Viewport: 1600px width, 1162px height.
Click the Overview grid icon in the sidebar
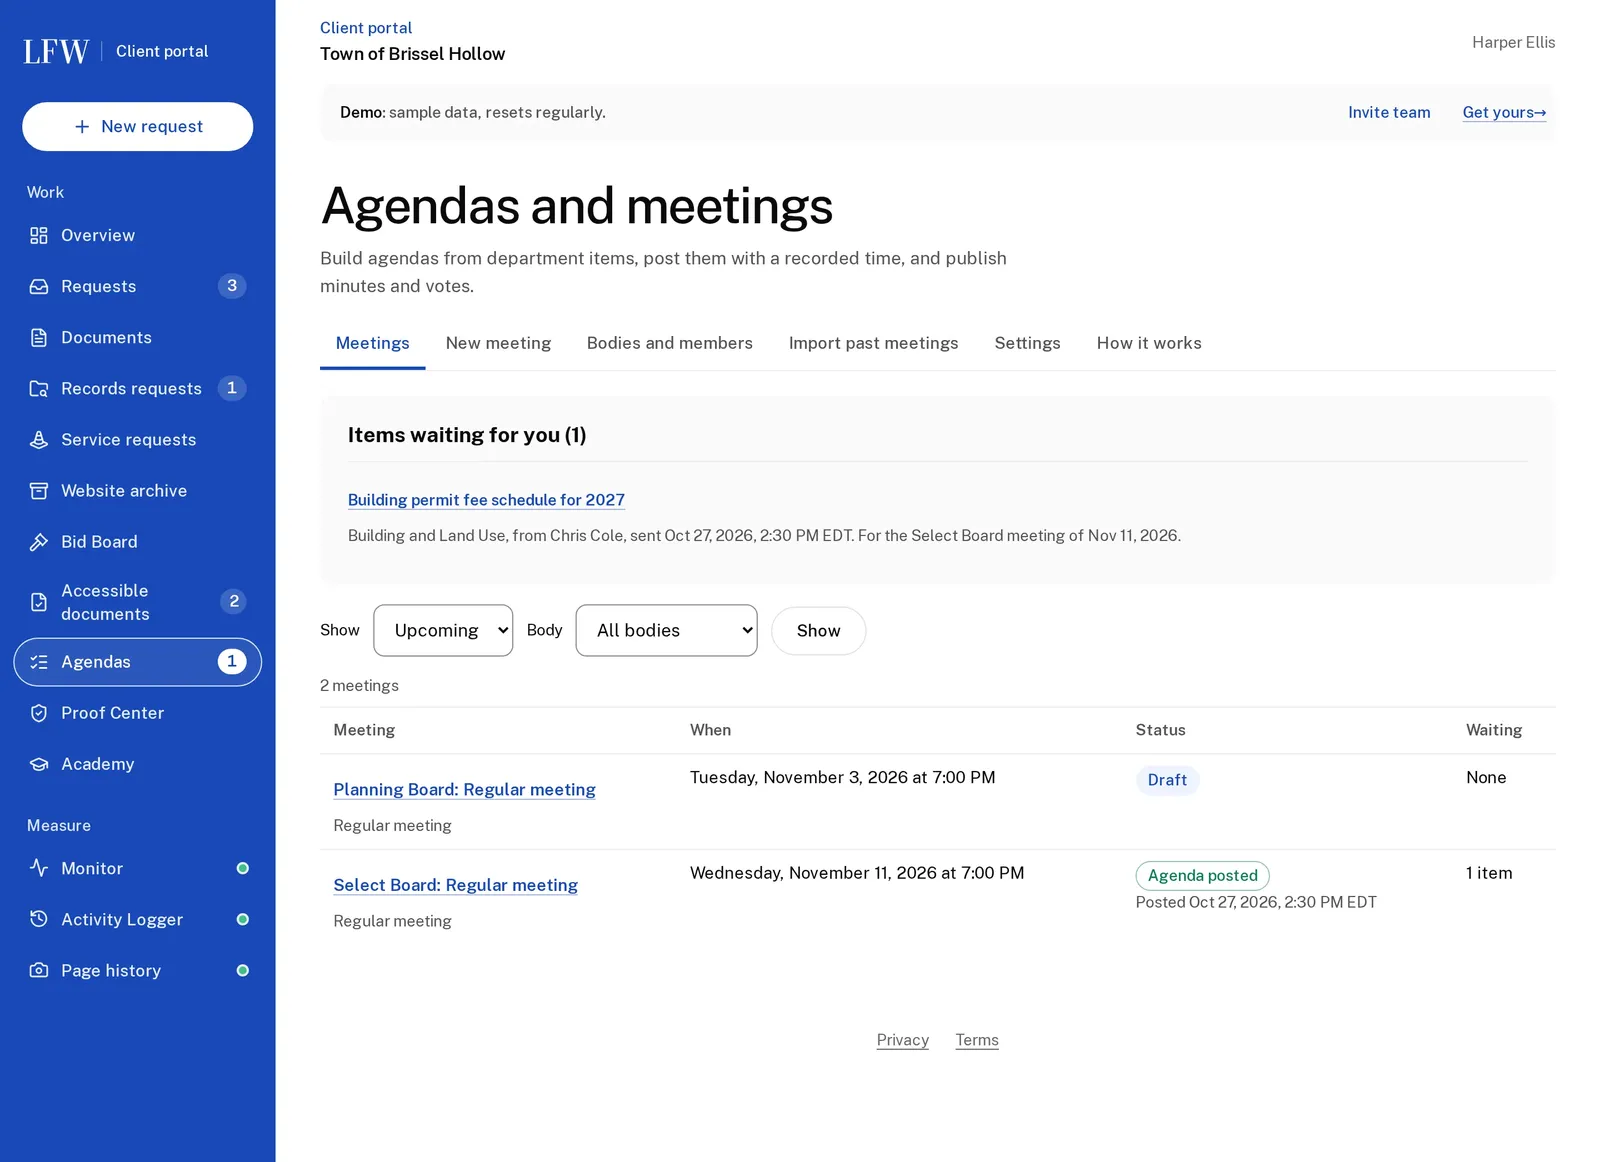39,235
